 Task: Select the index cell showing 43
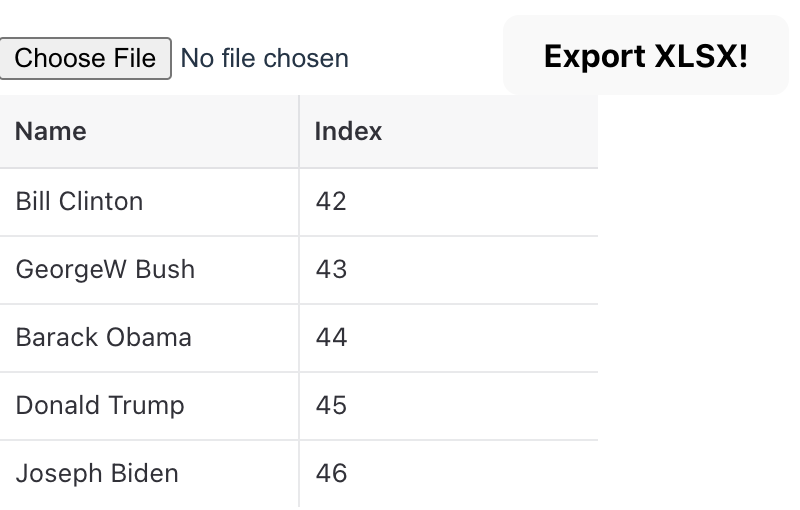[x=331, y=269]
